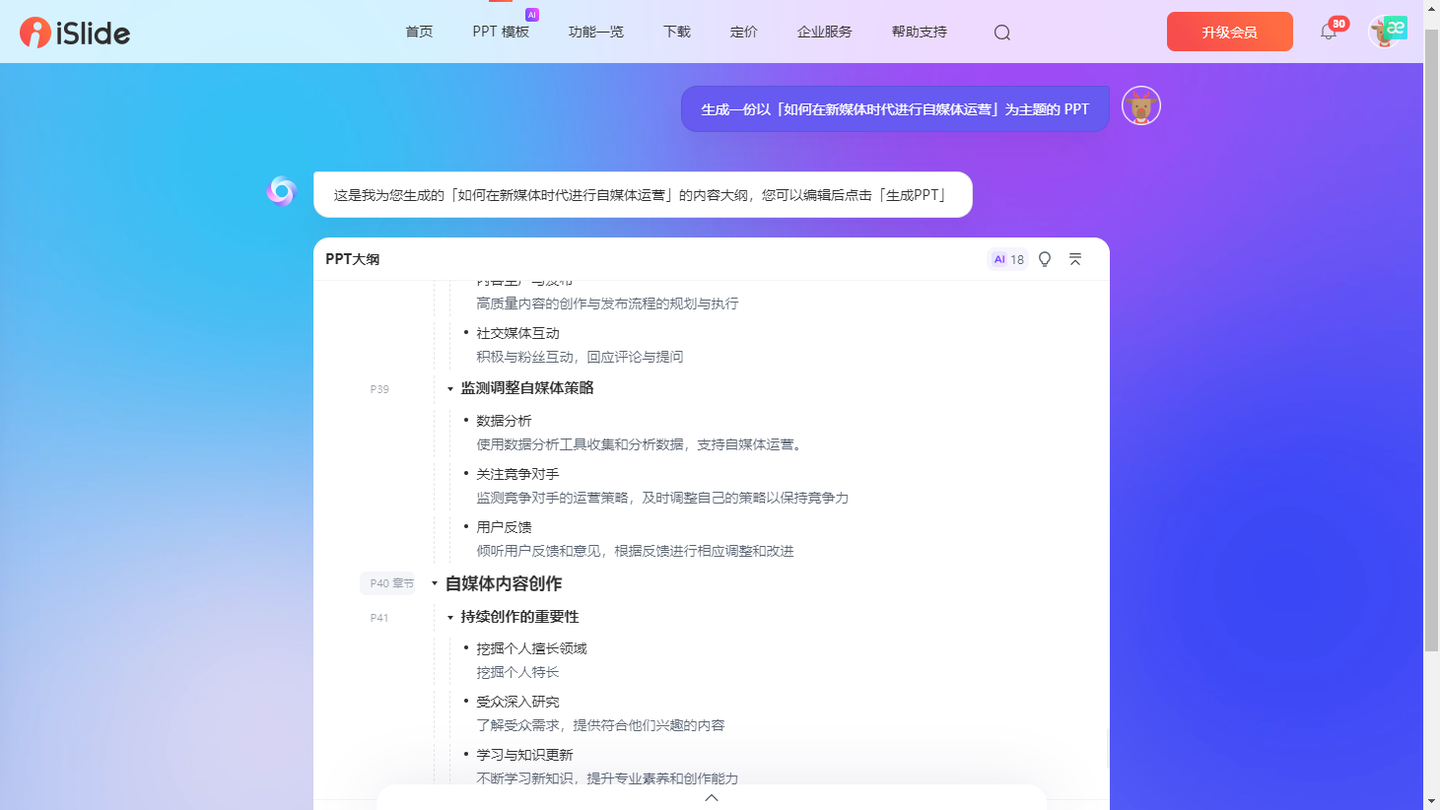The height and width of the screenshot is (810, 1440).
Task: Open search via the magnifier icon
Action: [1001, 31]
